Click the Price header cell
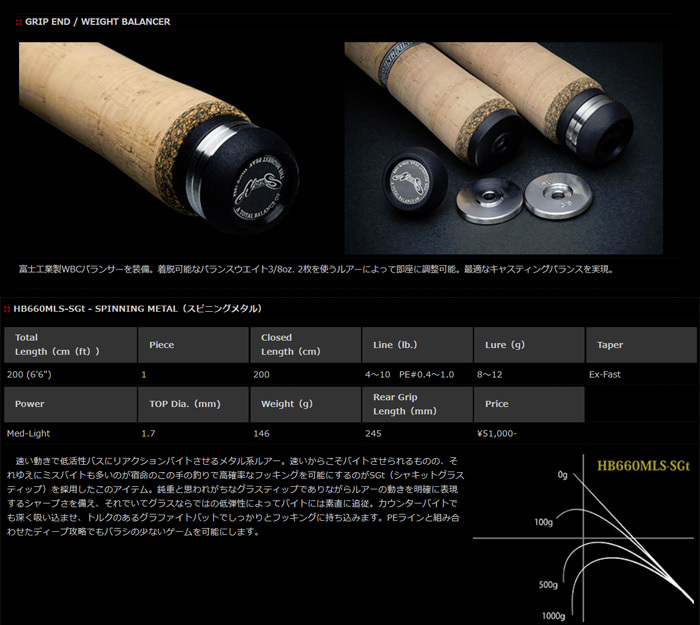Screen dimensions: 700x625 click(x=529, y=404)
